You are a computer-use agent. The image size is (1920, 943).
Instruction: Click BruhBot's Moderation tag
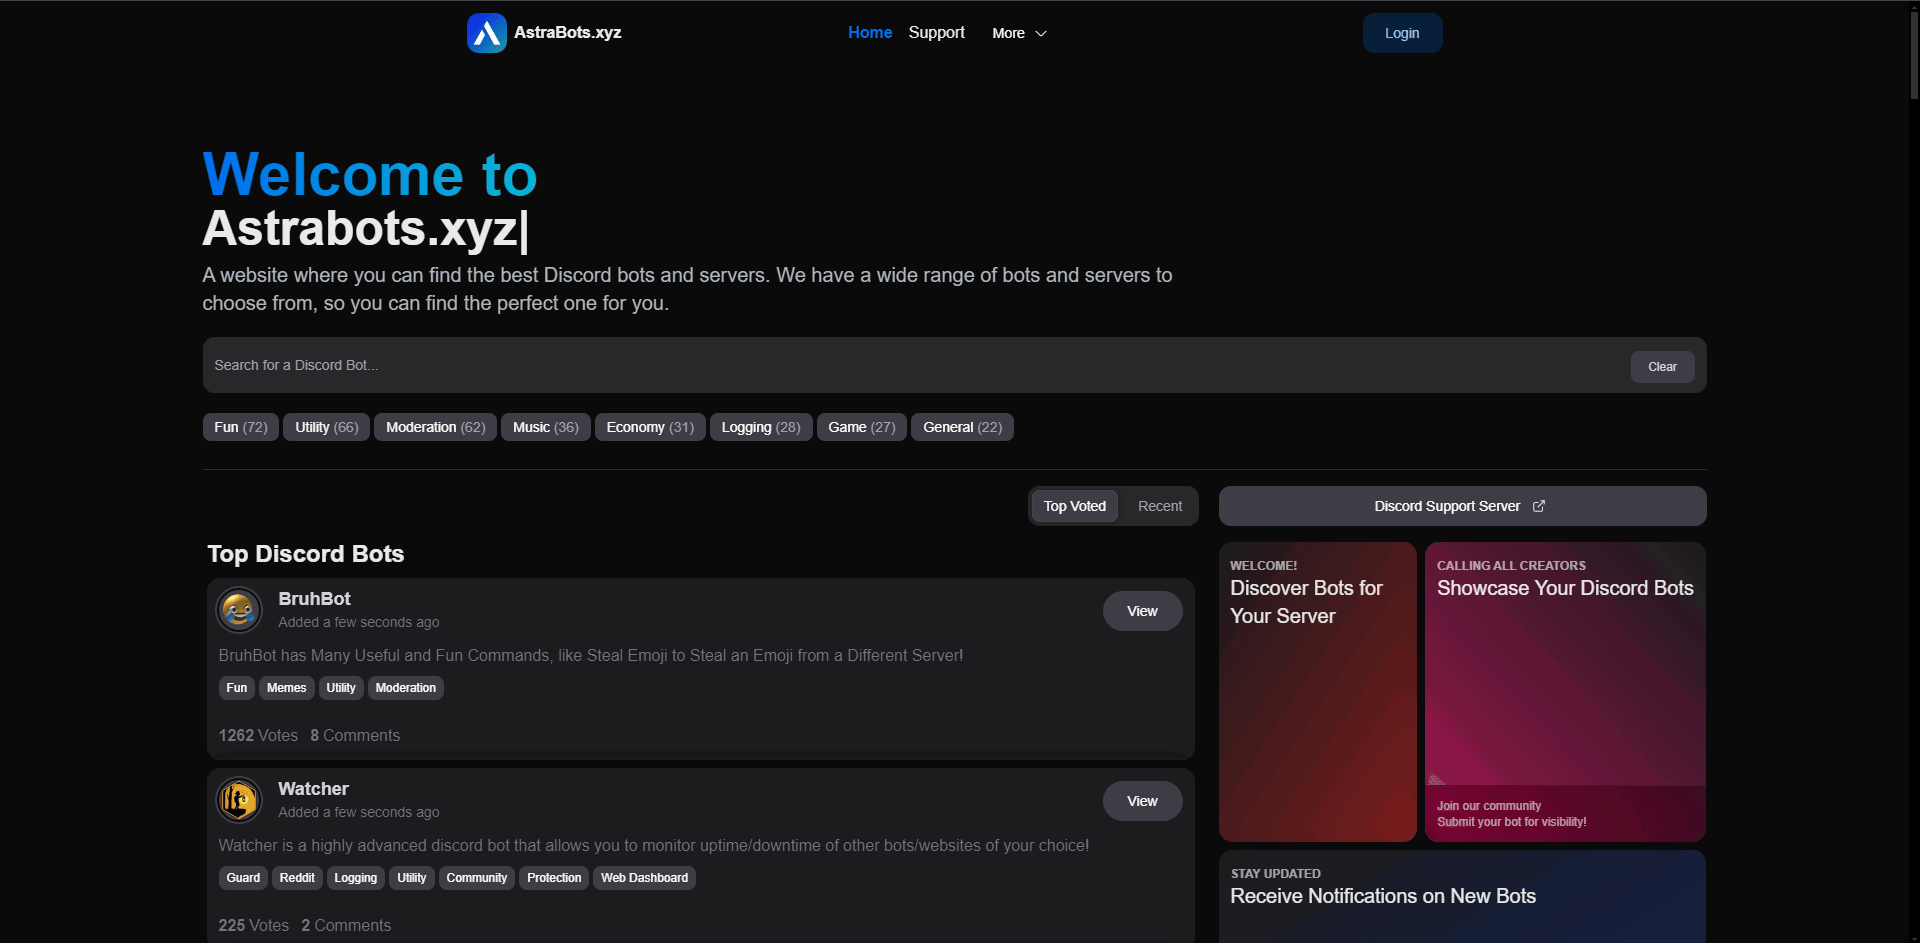click(406, 688)
